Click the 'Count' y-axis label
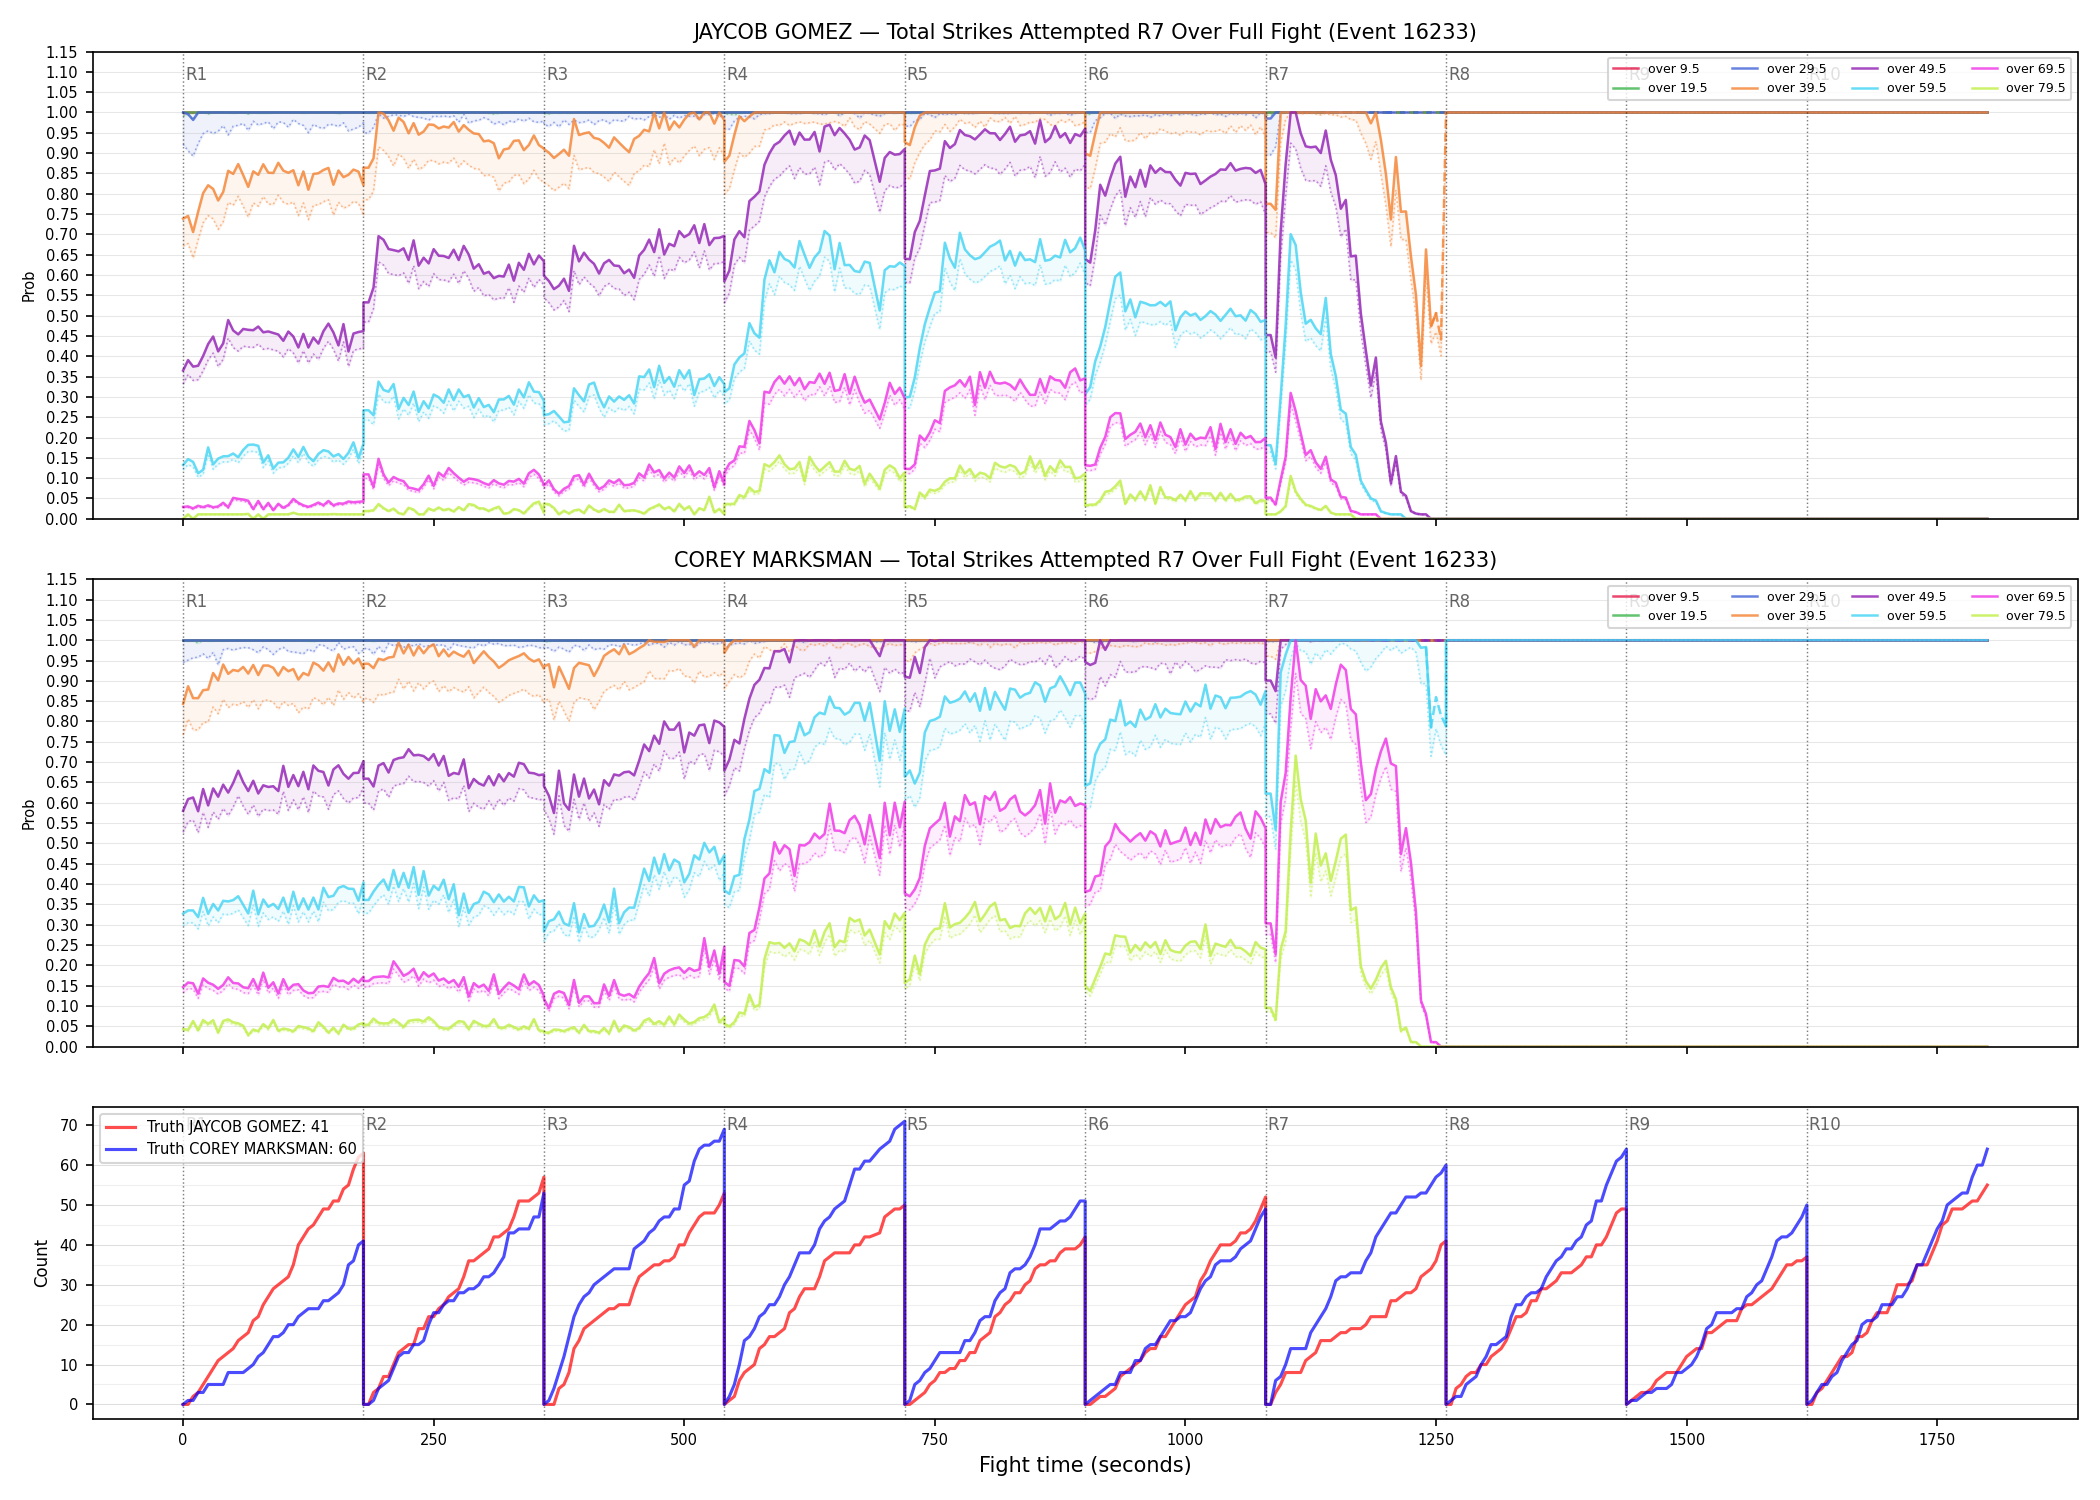This screenshot has width=2100, height=1500. (41, 1263)
